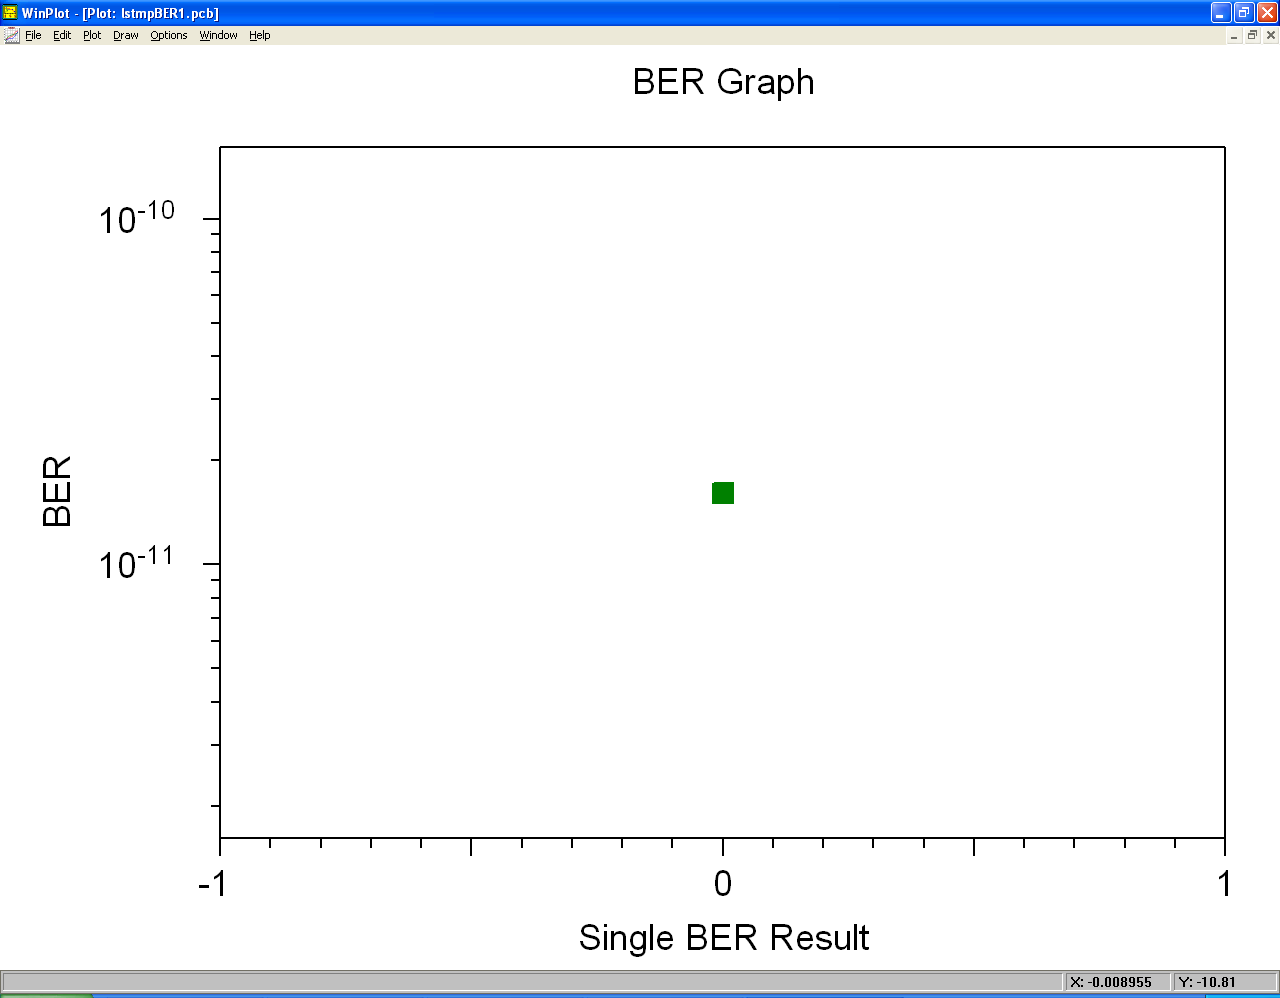Screen dimensions: 1280x998
Task: Click the 'BER' vertical axis label
Action: pyautogui.click(x=58, y=491)
